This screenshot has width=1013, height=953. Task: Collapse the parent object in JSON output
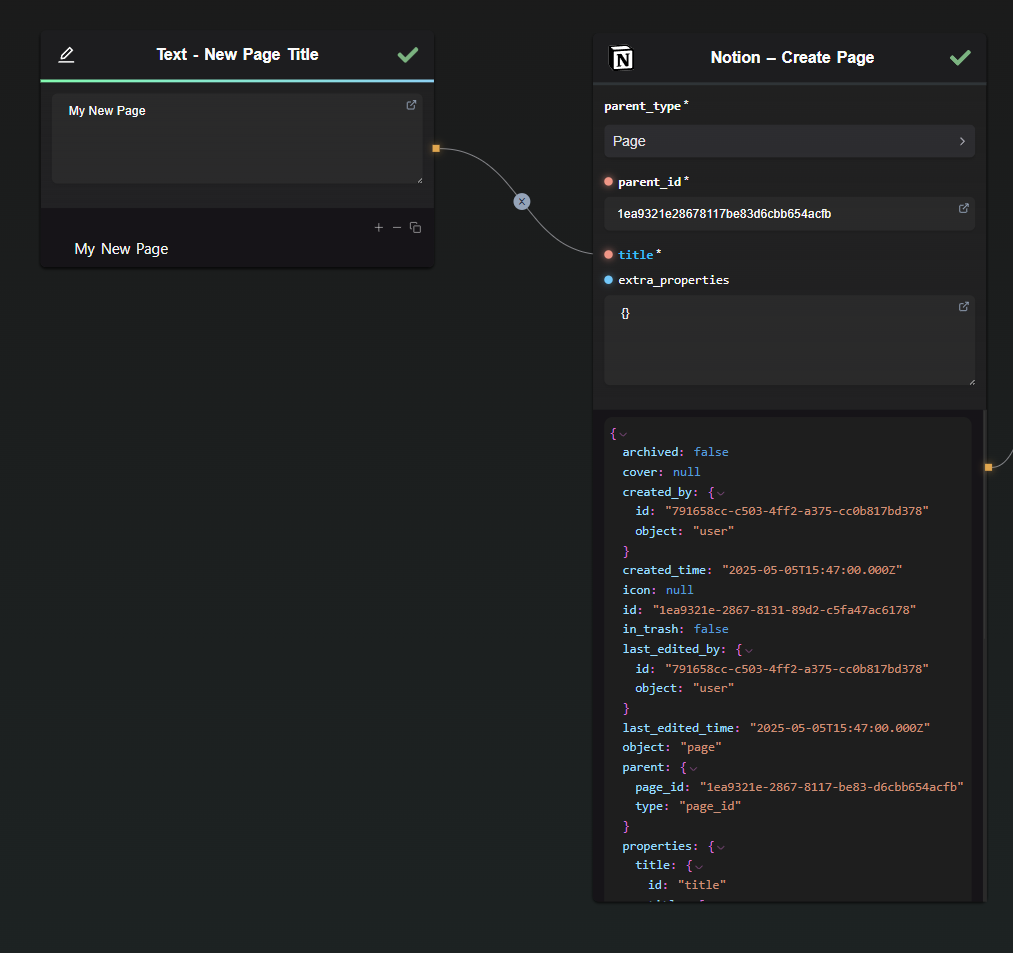tap(693, 768)
